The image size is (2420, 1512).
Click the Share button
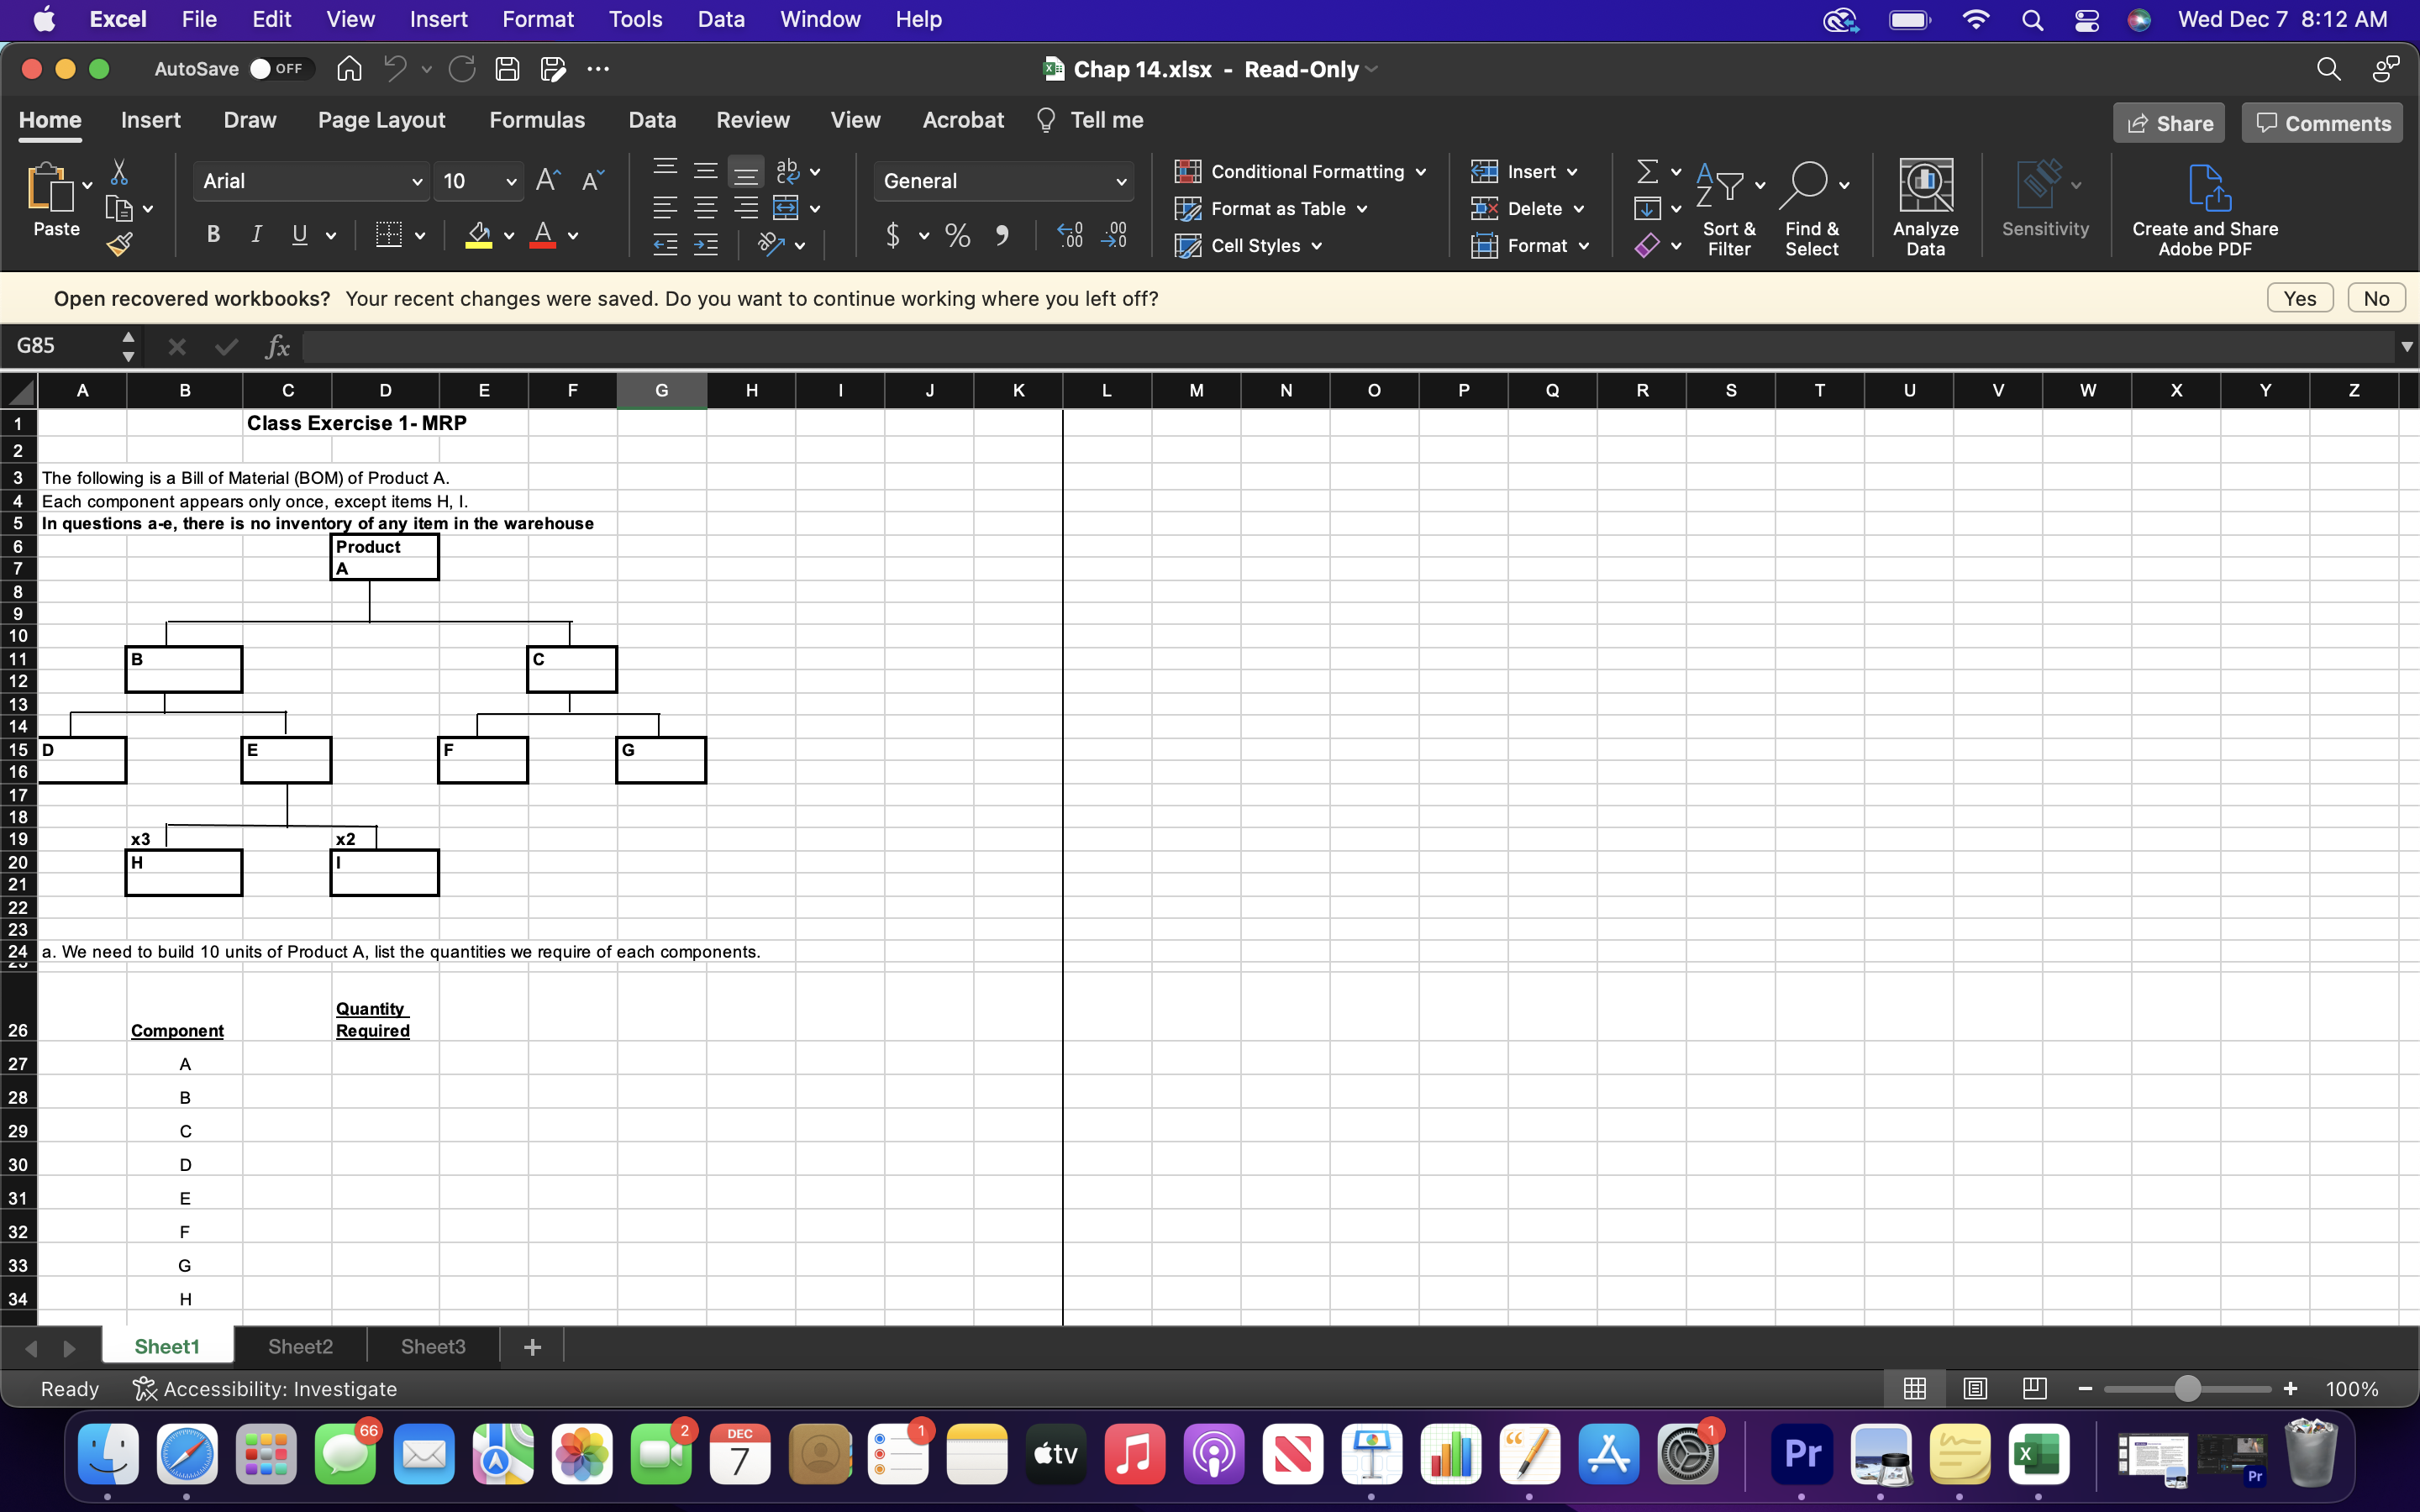(2169, 122)
